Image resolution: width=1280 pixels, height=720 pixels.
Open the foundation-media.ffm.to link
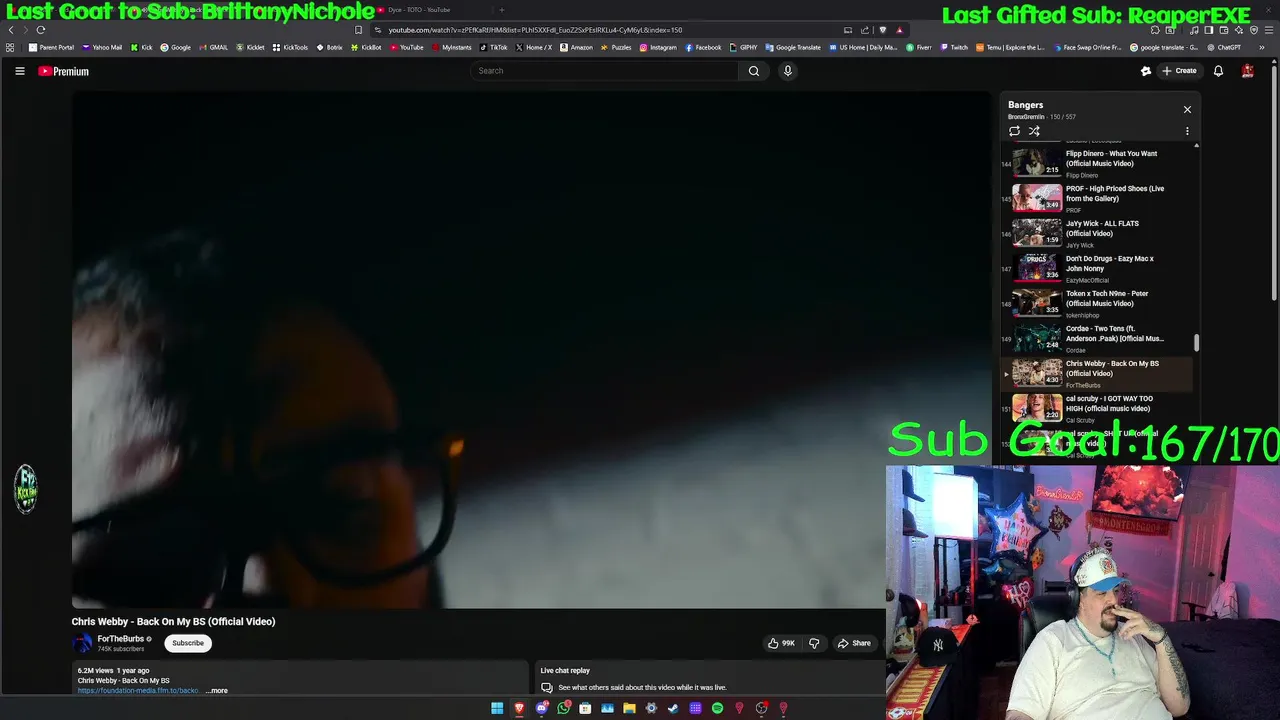pyautogui.click(x=138, y=690)
